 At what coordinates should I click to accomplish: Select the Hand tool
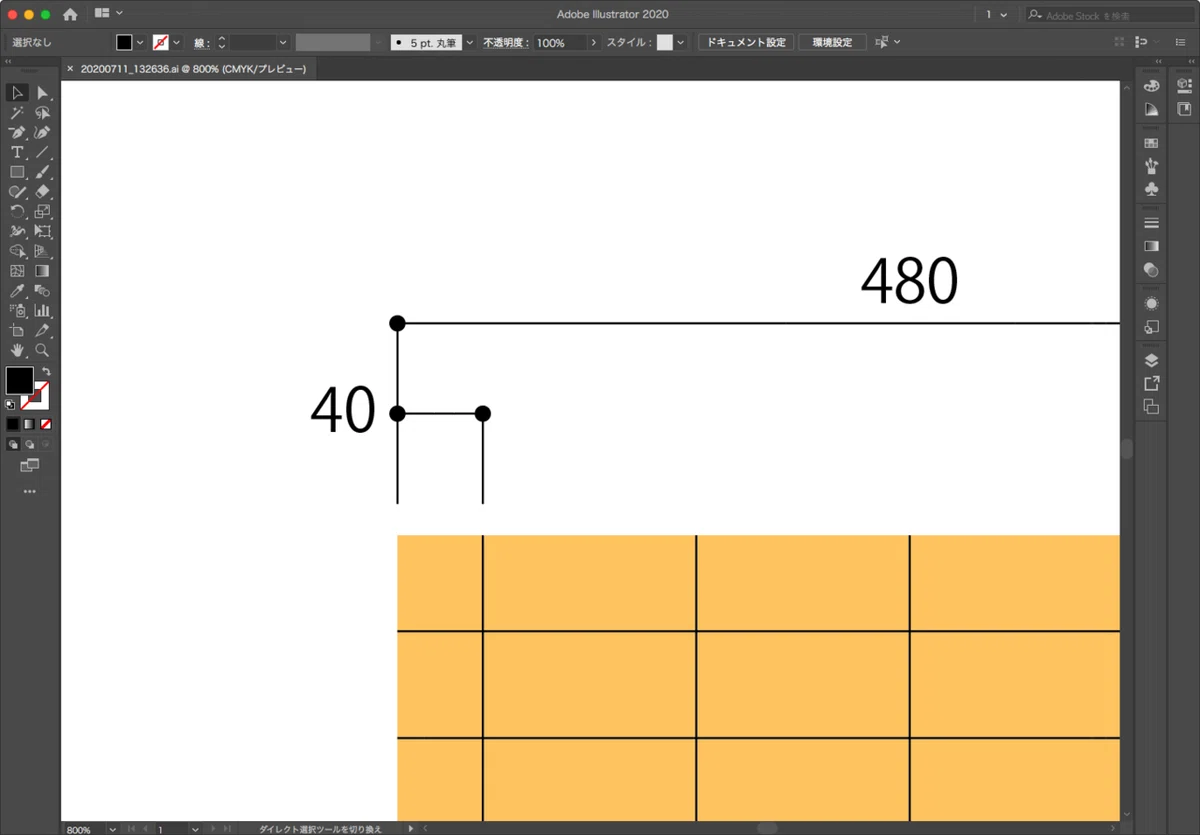click(17, 350)
